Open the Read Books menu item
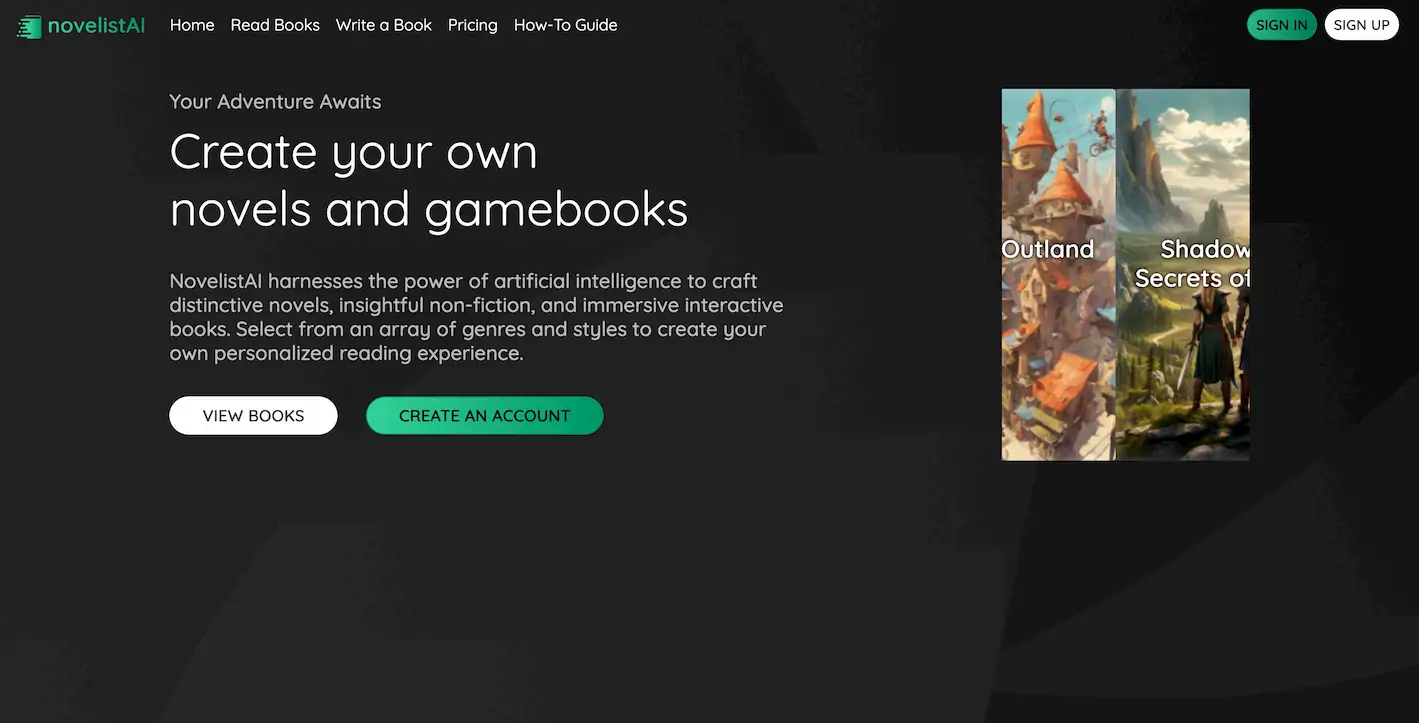Screen dimensions: 1419x723 275,25
